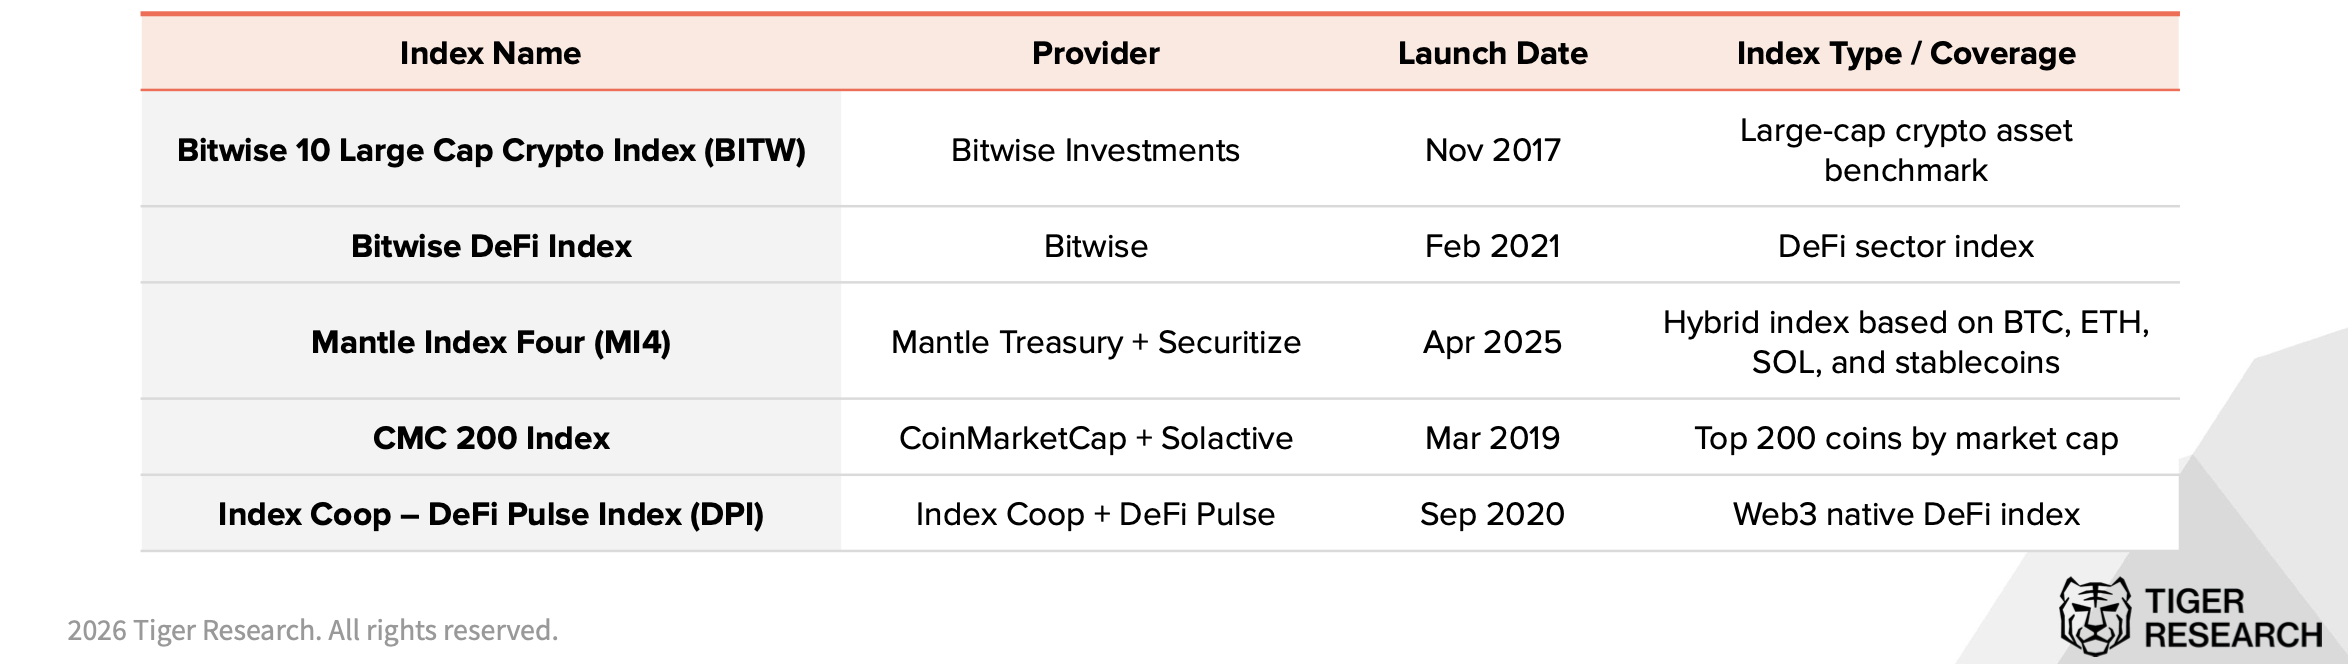Click the Sep 2020 launch date
Viewport: 2348px width, 664px height.
1492,514
